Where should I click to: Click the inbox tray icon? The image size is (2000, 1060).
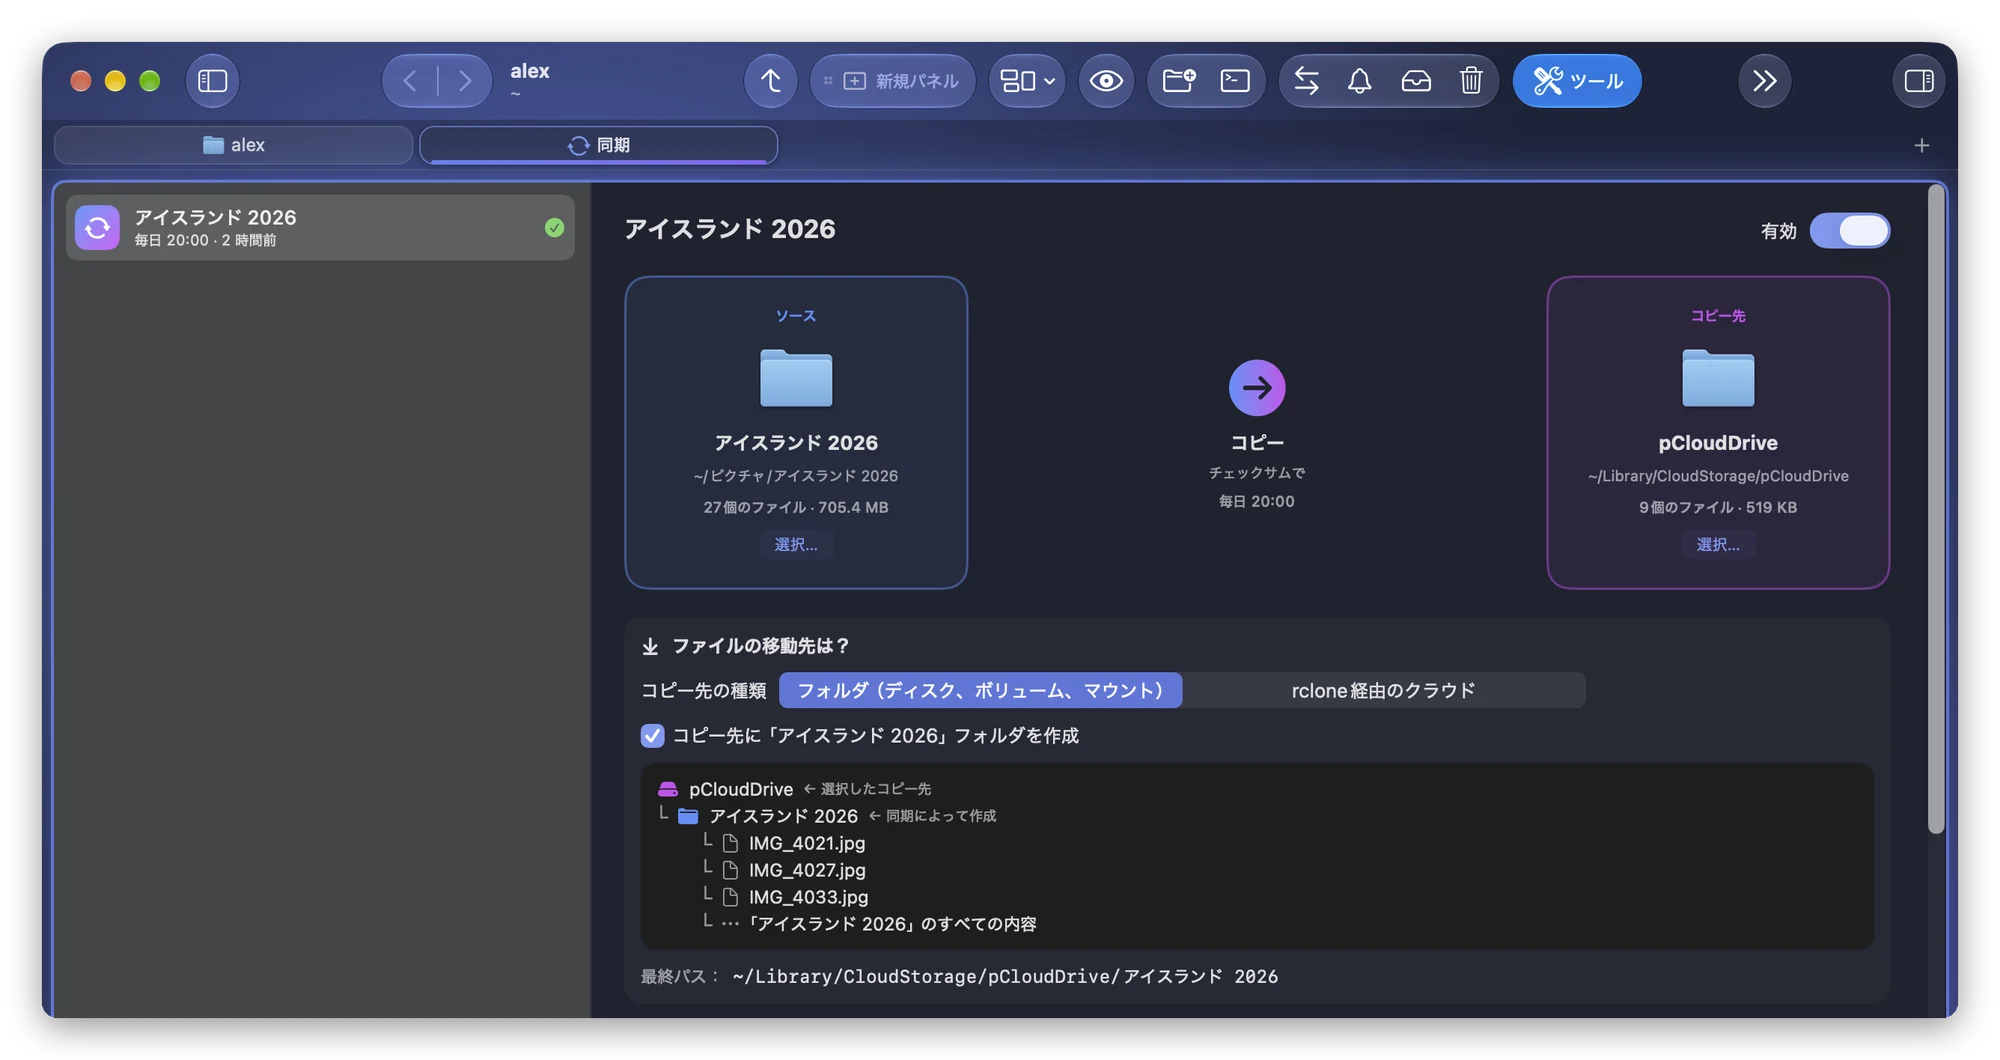(1416, 81)
